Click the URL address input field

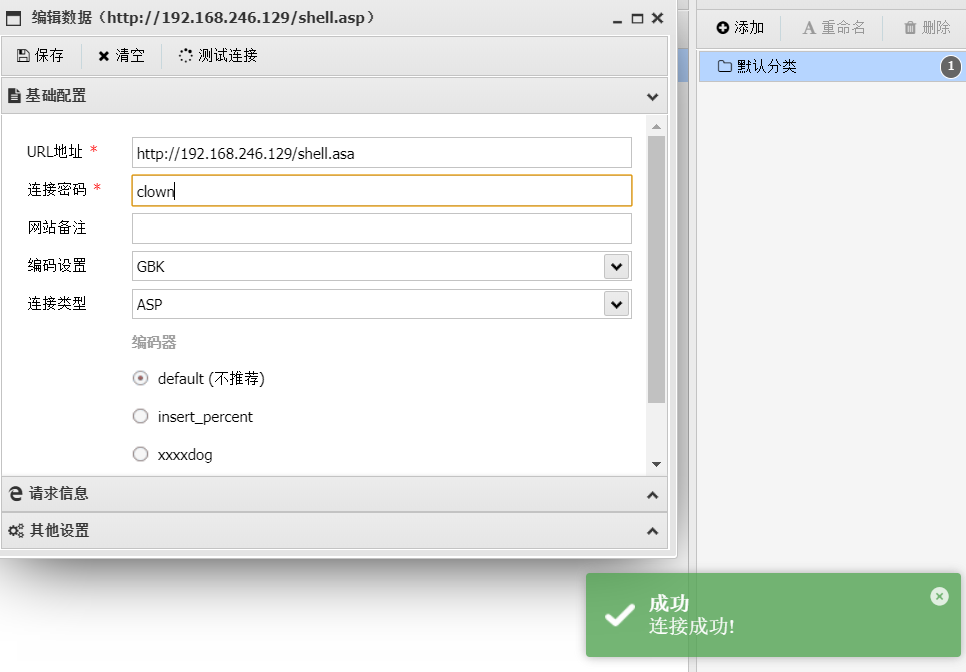(381, 153)
